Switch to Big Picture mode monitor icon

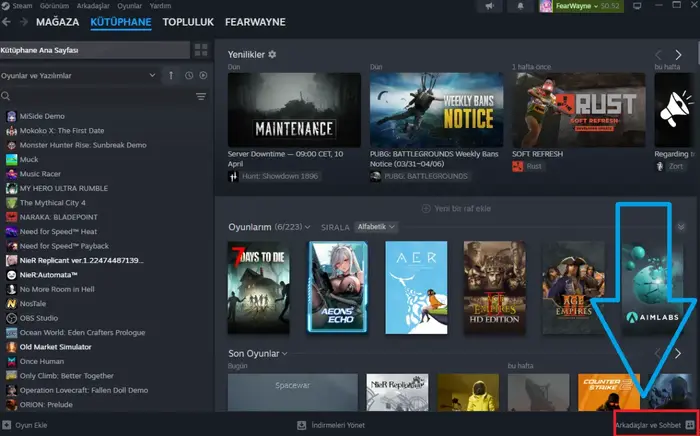pos(637,6)
